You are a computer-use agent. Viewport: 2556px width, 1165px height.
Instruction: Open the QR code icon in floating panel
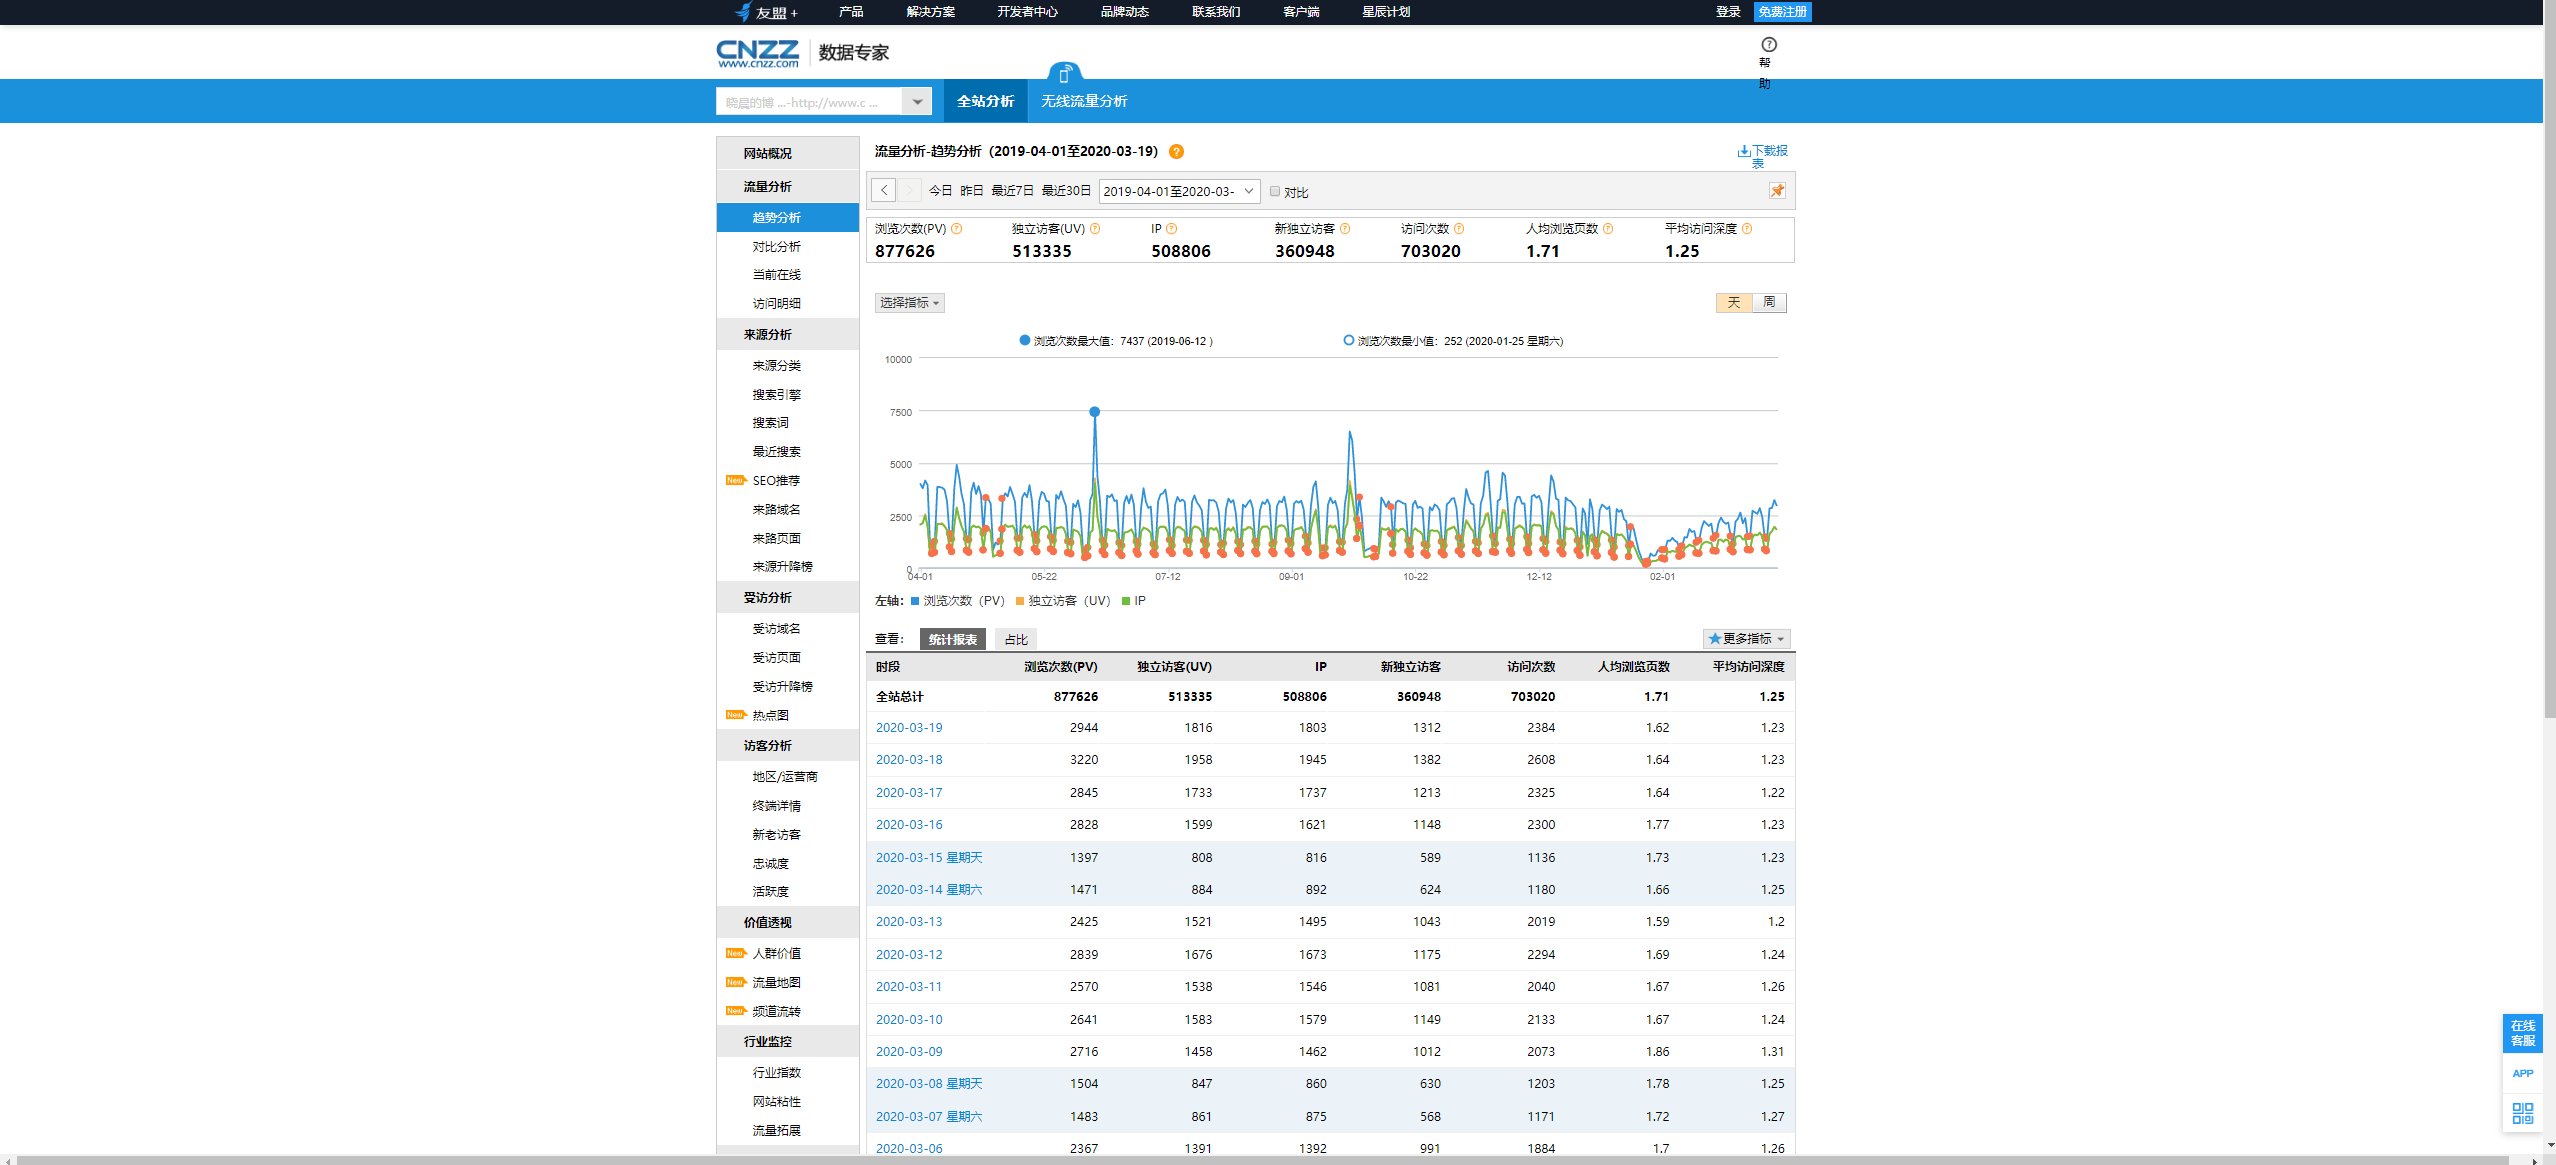(2522, 1113)
